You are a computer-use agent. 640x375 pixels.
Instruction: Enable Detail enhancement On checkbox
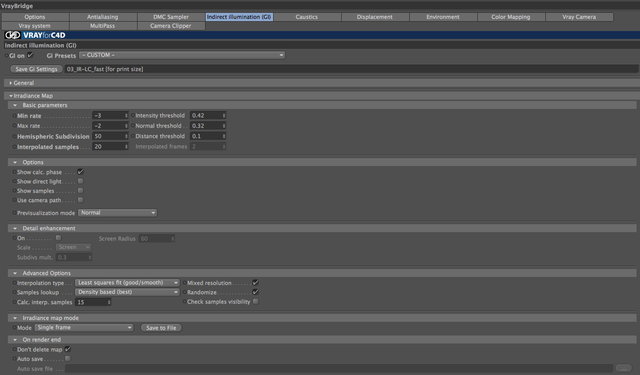coord(58,238)
